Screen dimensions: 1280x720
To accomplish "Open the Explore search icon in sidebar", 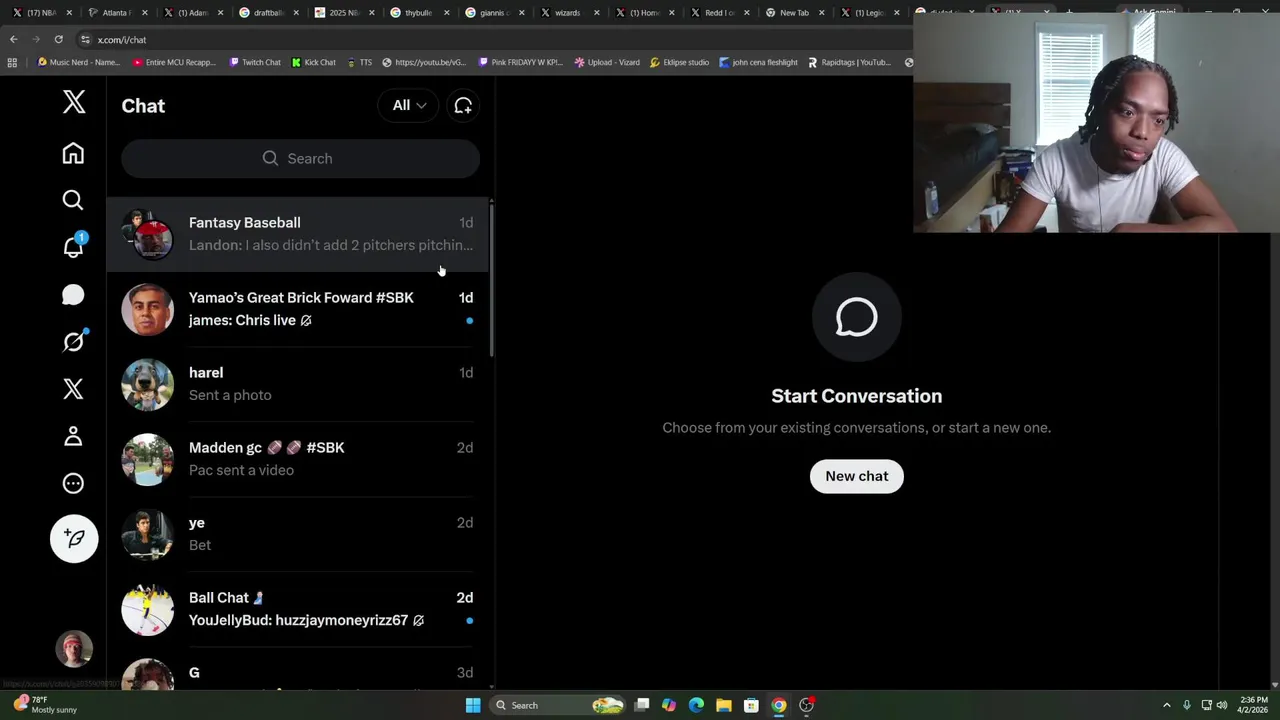I will tap(73, 200).
